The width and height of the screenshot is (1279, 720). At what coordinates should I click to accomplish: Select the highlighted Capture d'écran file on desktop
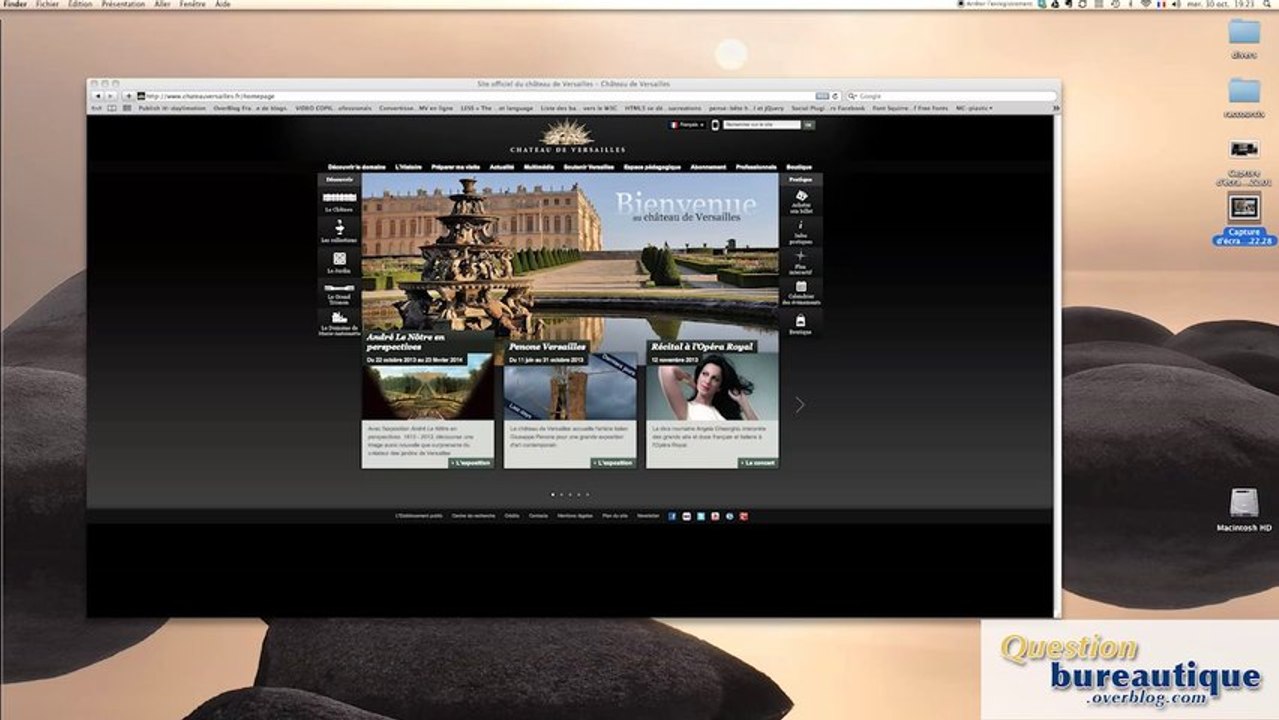coord(1244,220)
